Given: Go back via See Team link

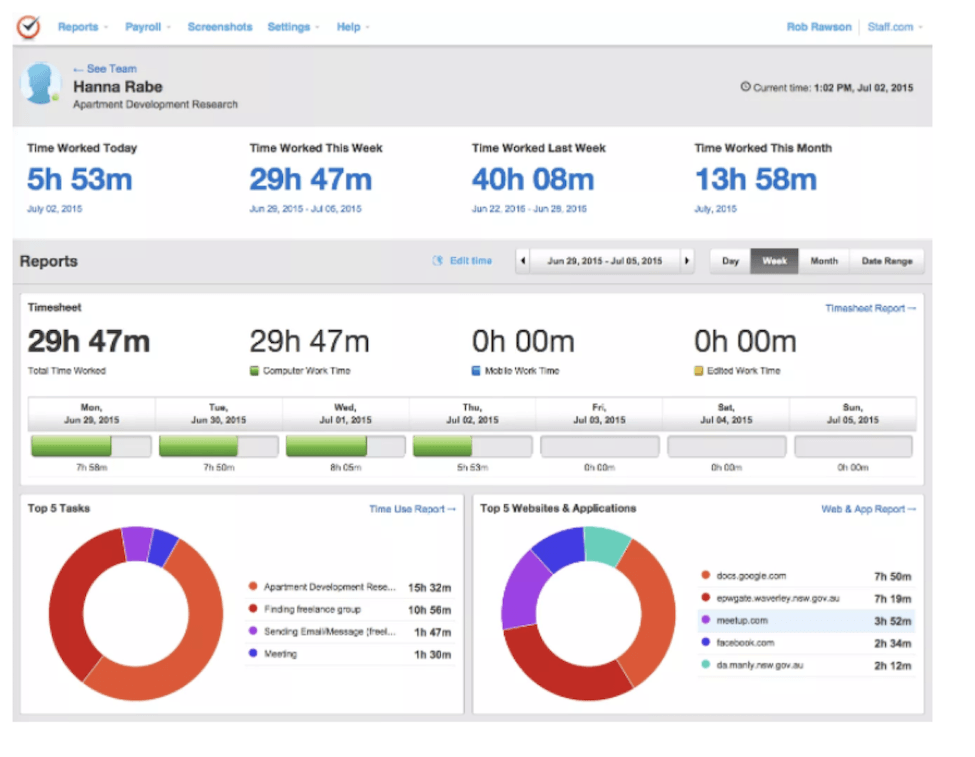Looking at the screenshot, I should point(105,69).
